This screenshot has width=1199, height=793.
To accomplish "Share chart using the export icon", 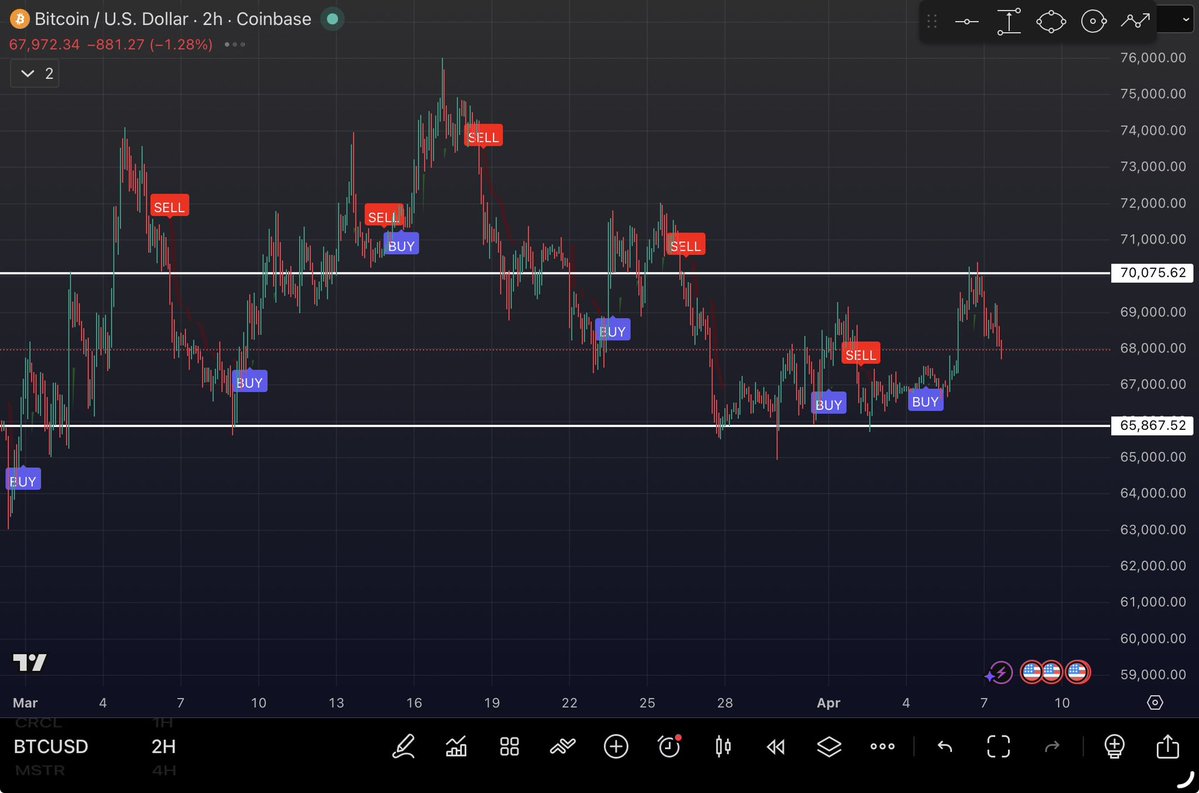I will (1167, 746).
